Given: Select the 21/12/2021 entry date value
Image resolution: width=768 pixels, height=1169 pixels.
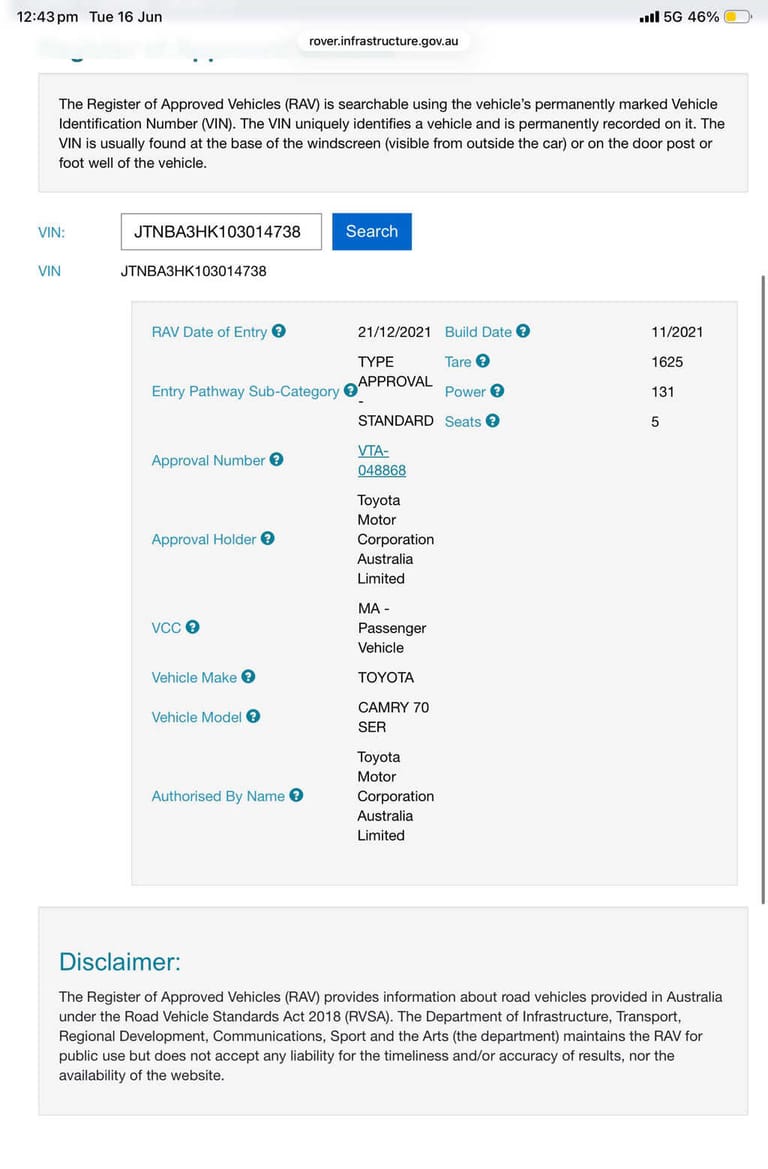Looking at the screenshot, I should (394, 332).
